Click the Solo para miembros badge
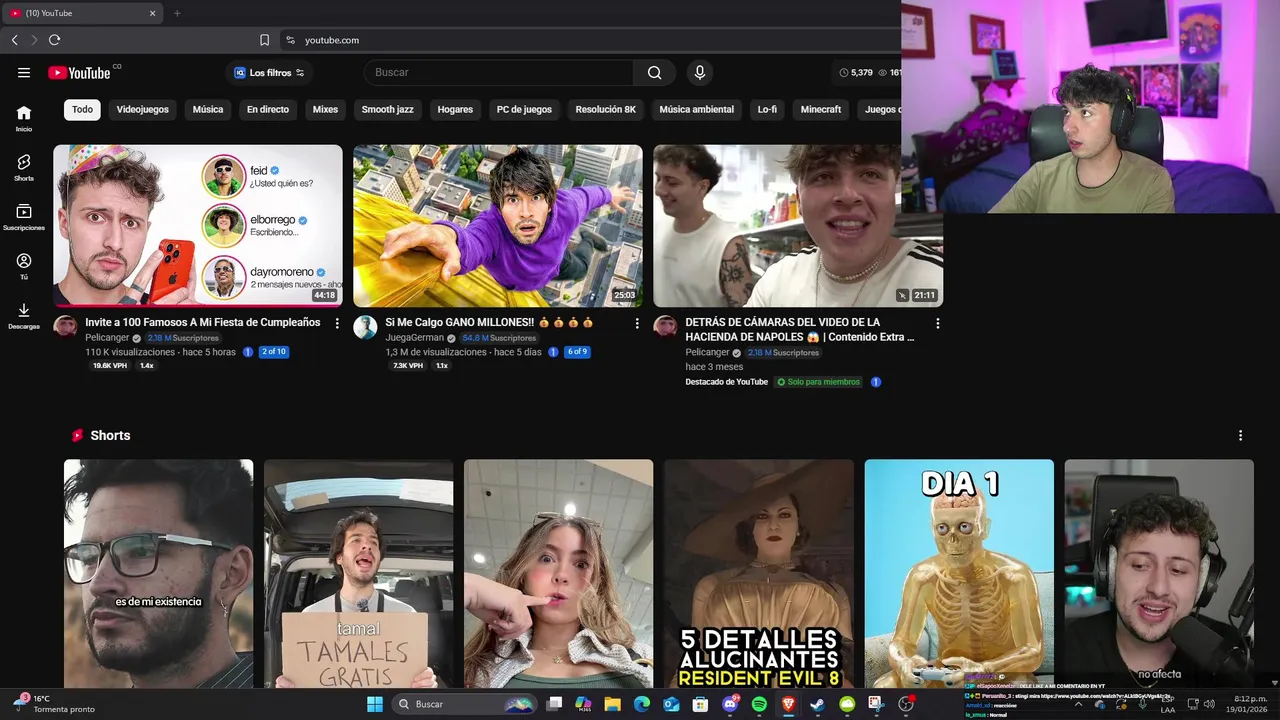This screenshot has height=720, width=1280. tap(818, 382)
